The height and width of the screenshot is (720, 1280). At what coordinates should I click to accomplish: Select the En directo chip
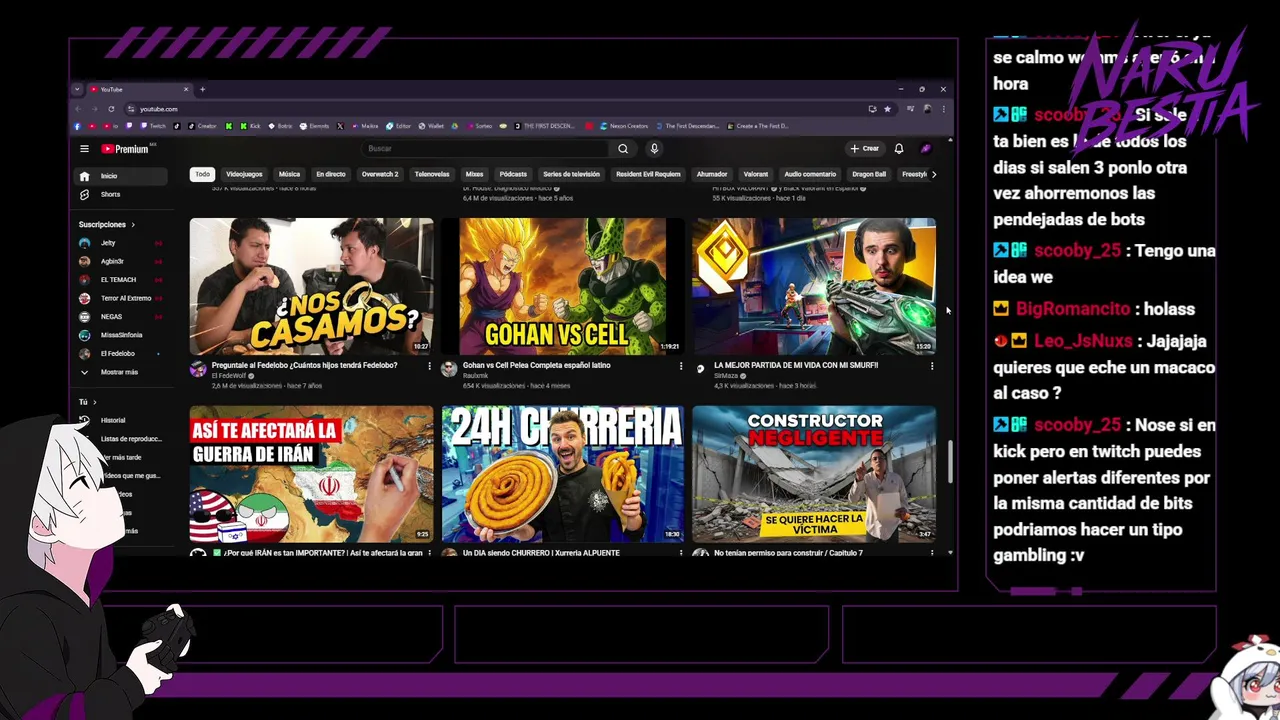[331, 174]
